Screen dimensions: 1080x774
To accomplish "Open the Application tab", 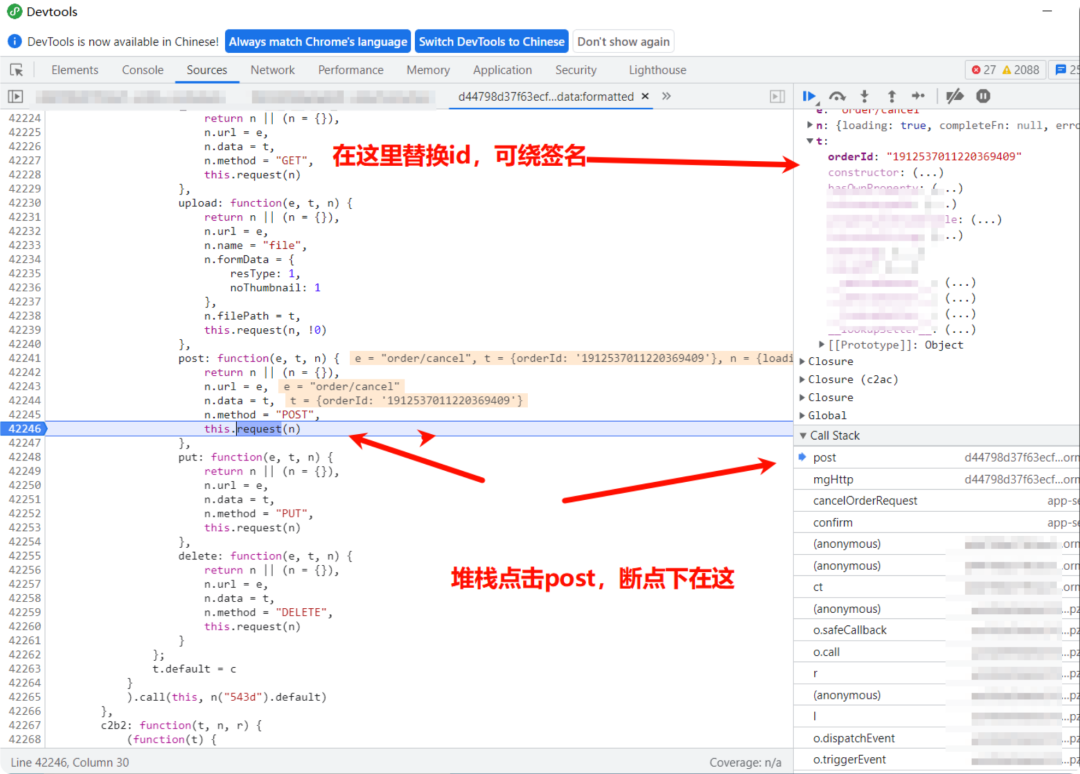I will pos(502,70).
